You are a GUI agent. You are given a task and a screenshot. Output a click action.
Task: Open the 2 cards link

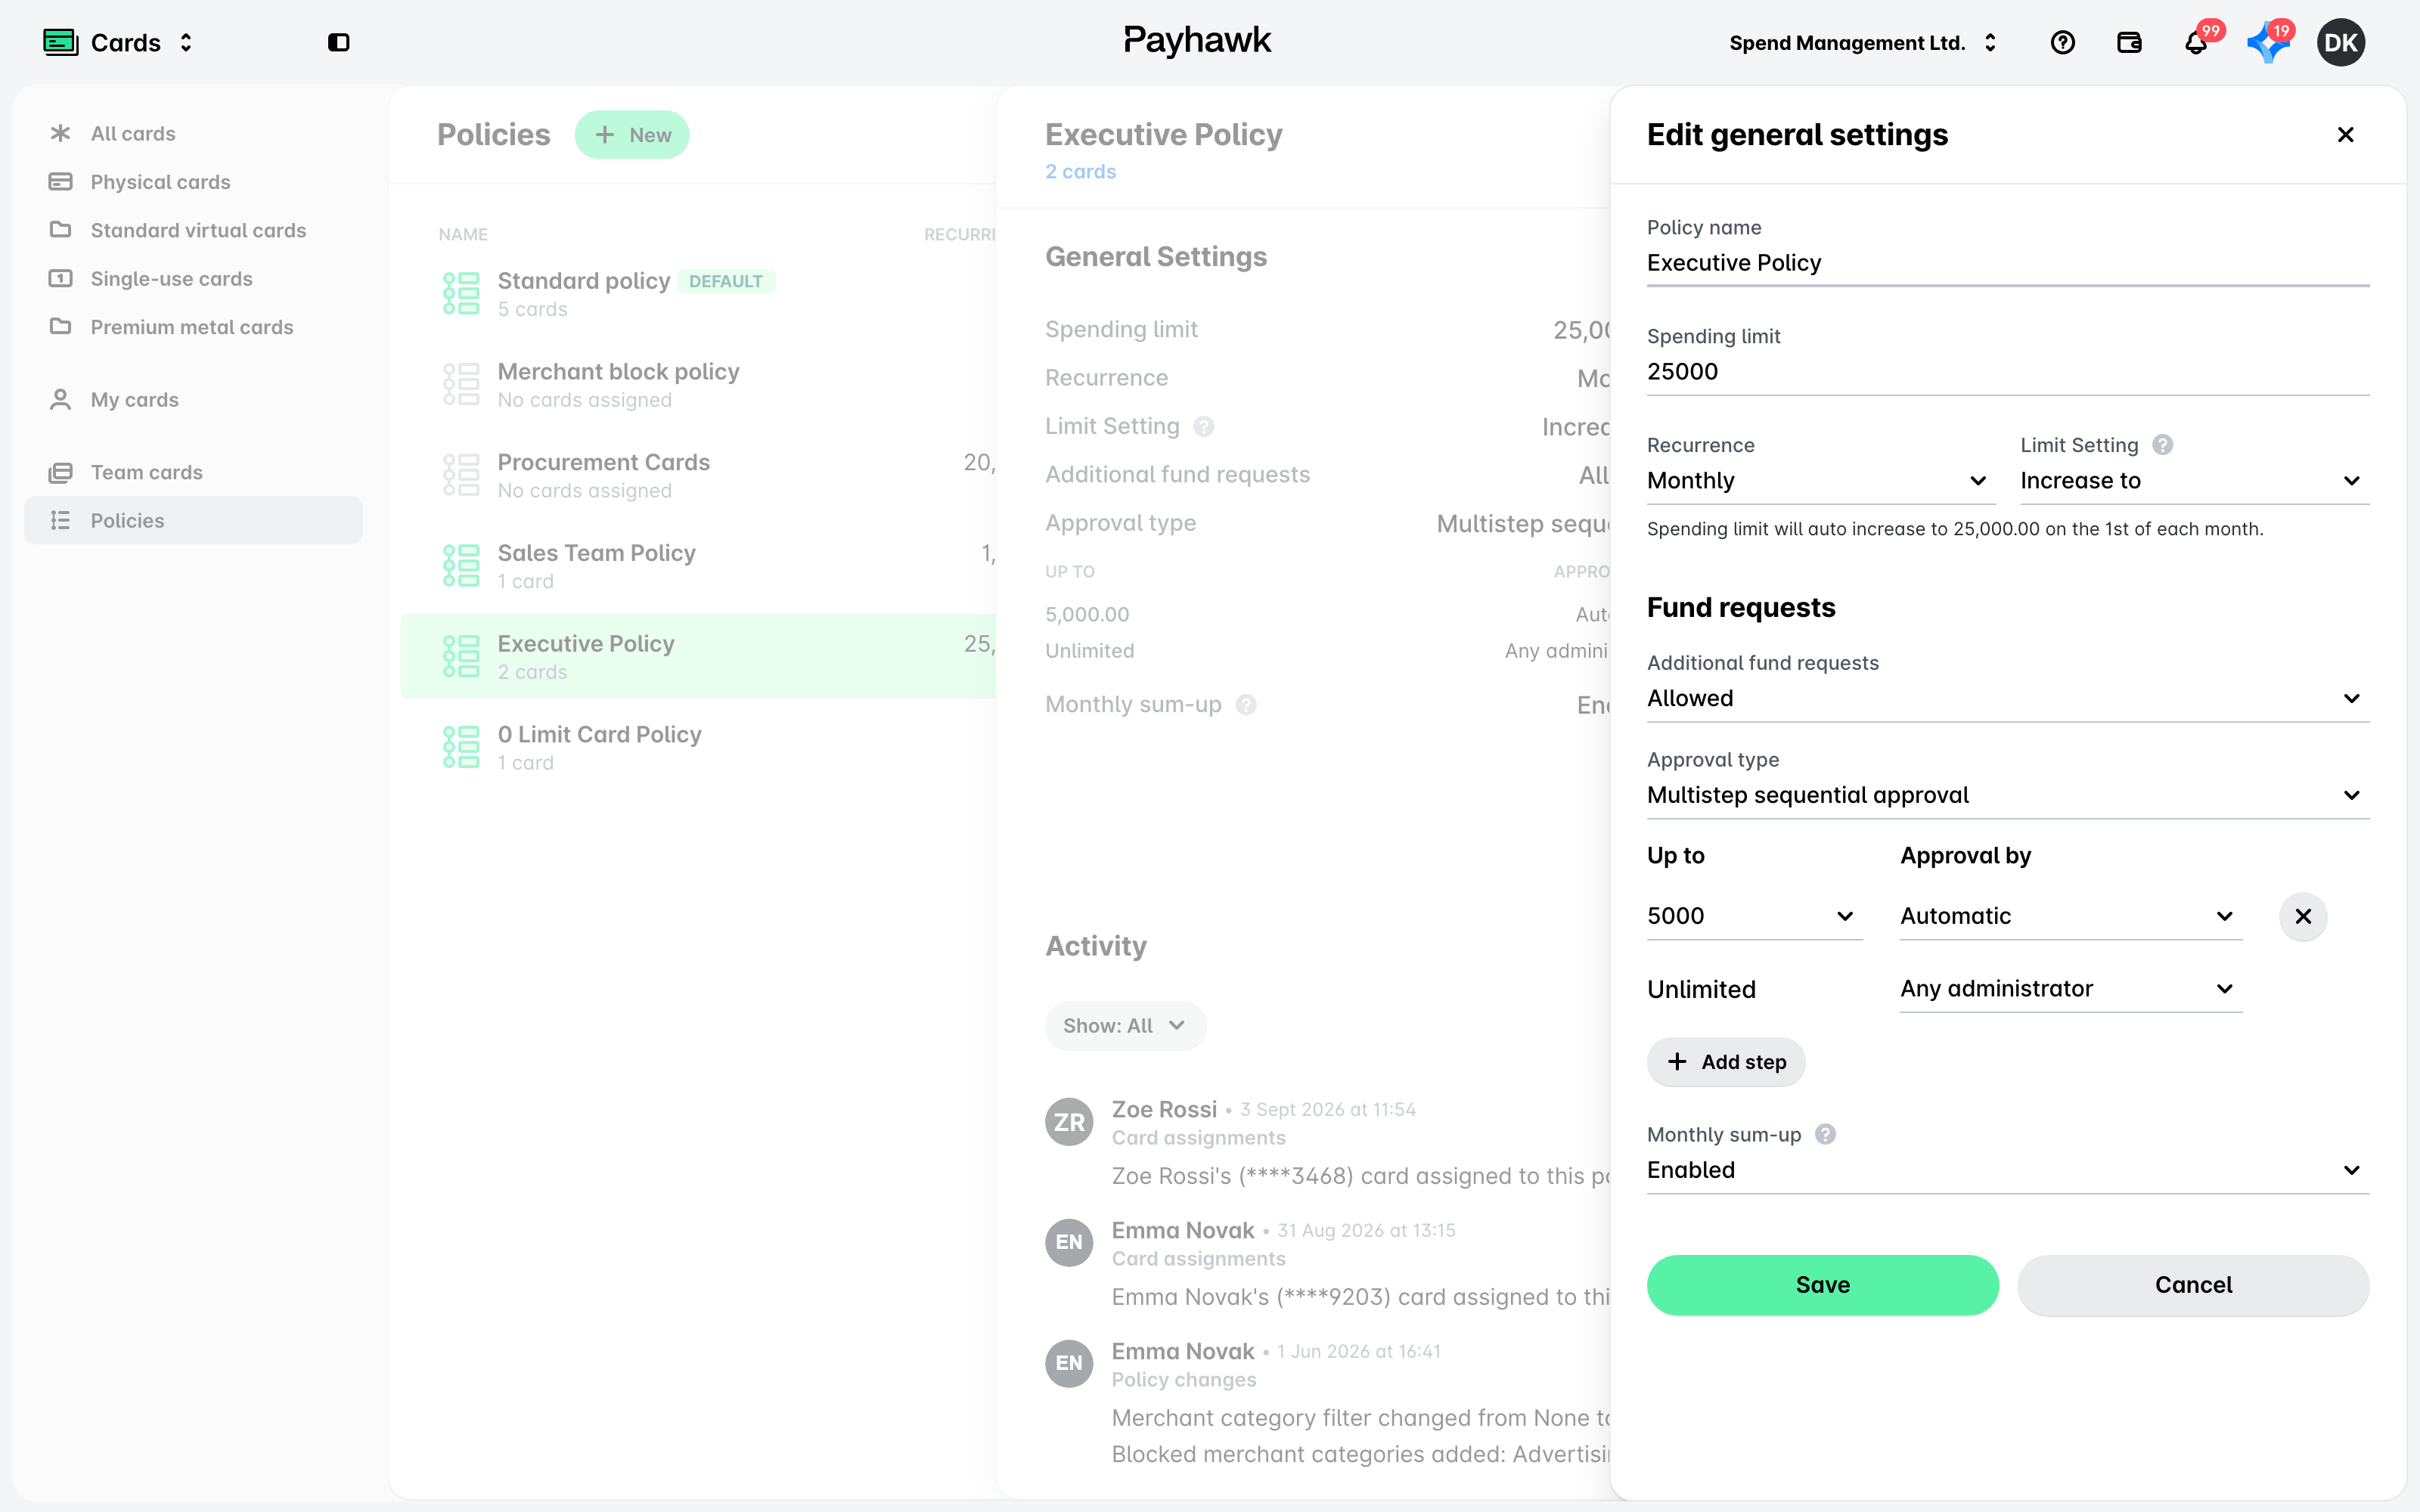click(x=1080, y=171)
